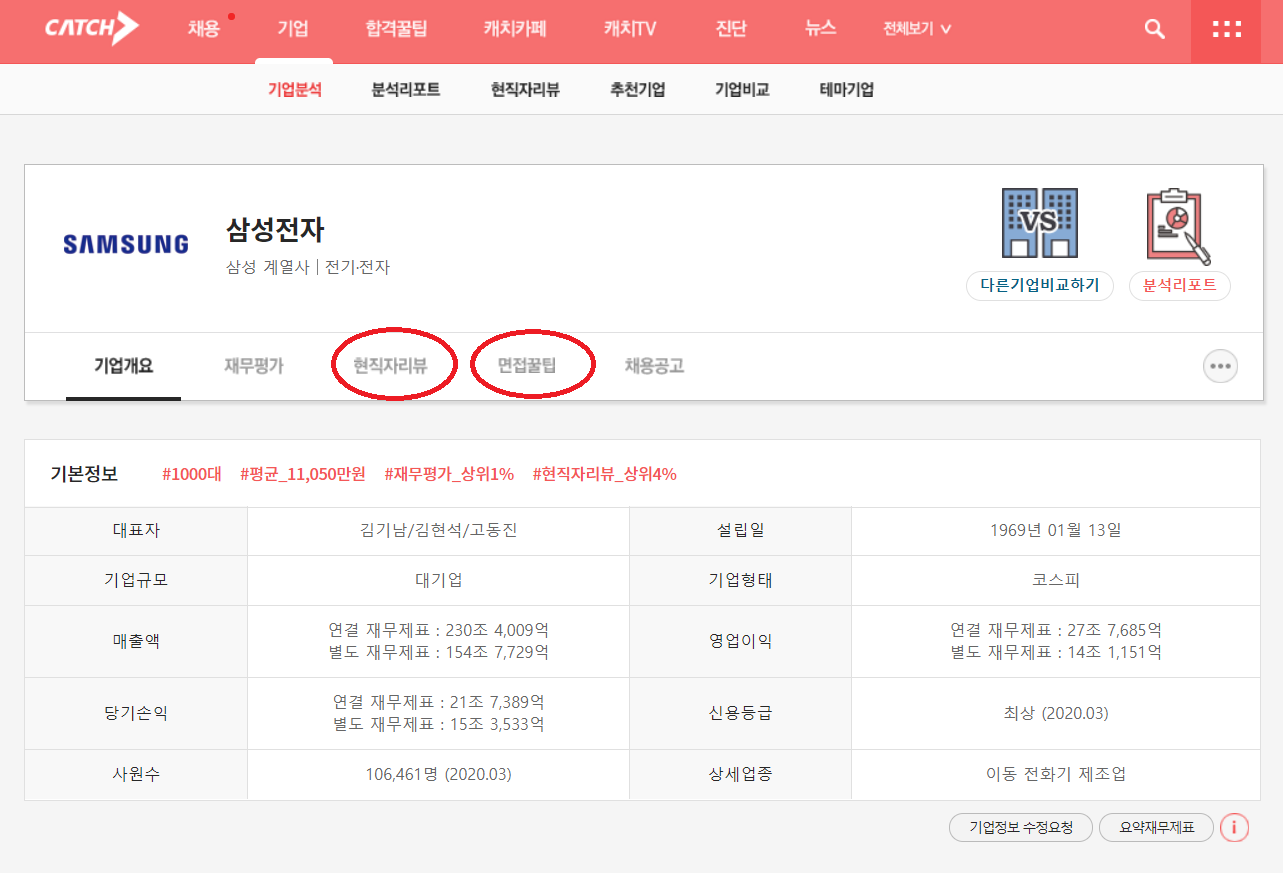Open the 캐치TV menu
The height and width of the screenshot is (873, 1283).
pos(630,29)
